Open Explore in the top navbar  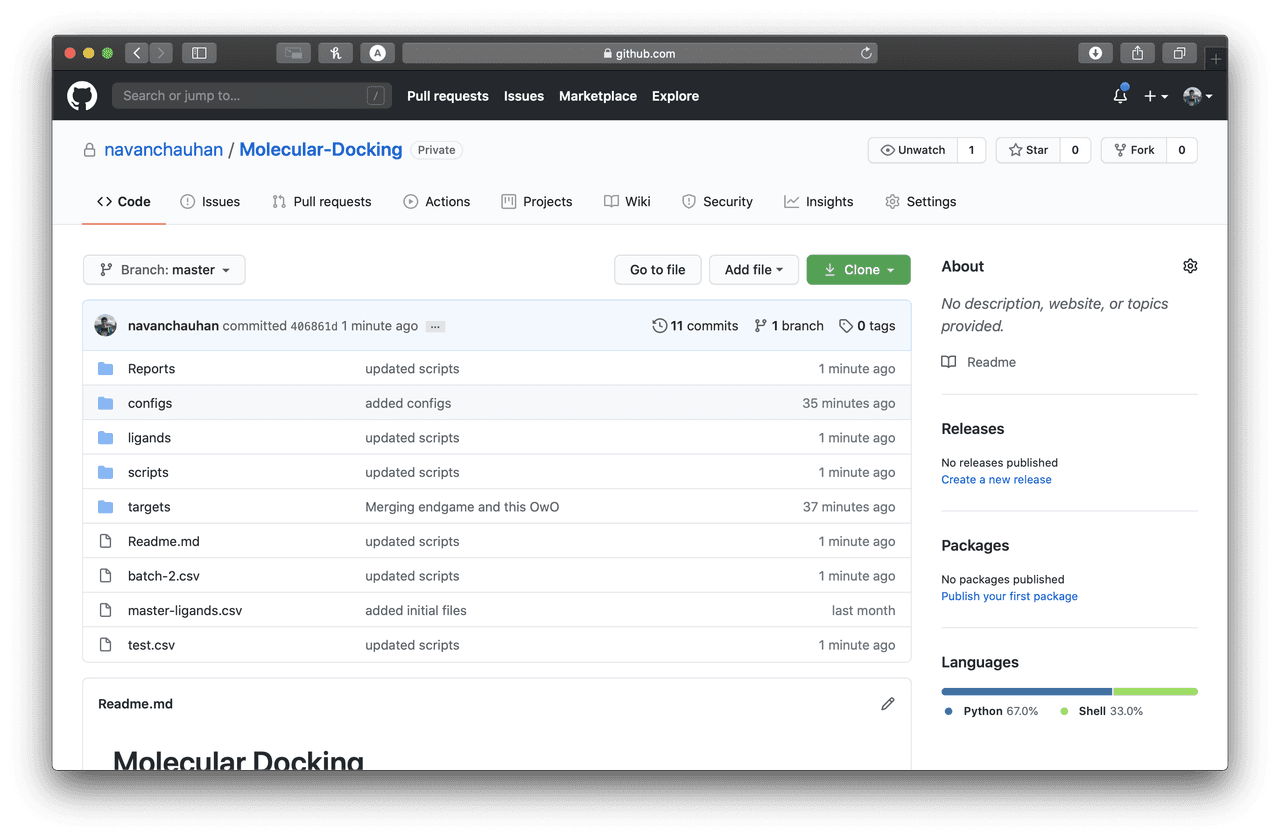coord(676,96)
